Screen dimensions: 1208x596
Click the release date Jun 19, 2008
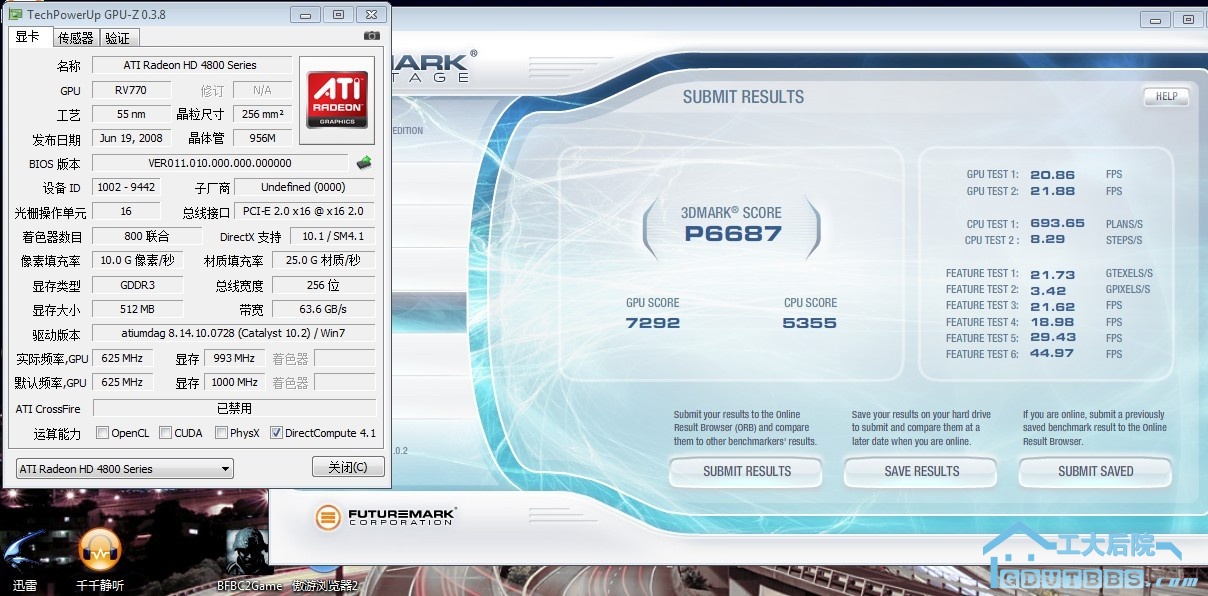131,138
